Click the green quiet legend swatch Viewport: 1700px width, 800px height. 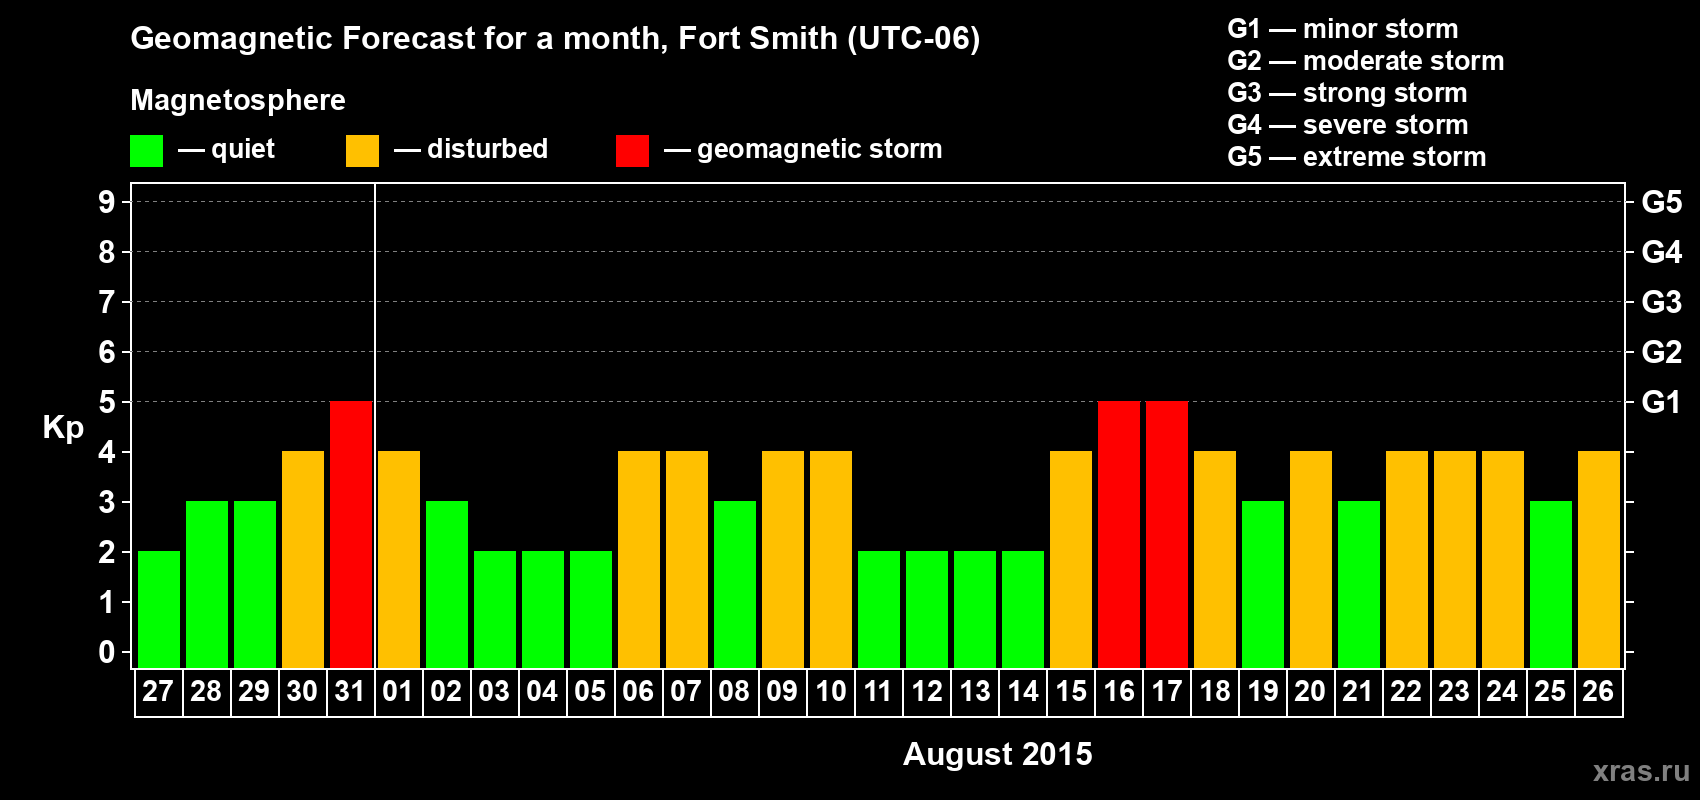coord(146,151)
